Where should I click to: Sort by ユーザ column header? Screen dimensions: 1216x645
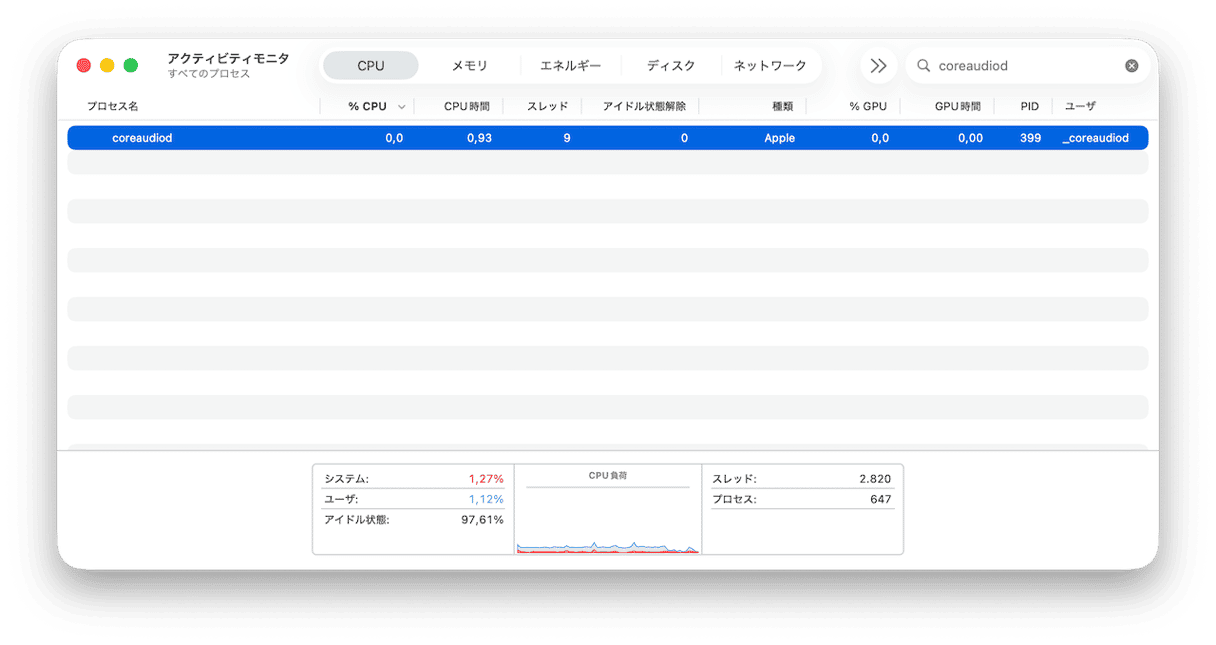[1080, 106]
